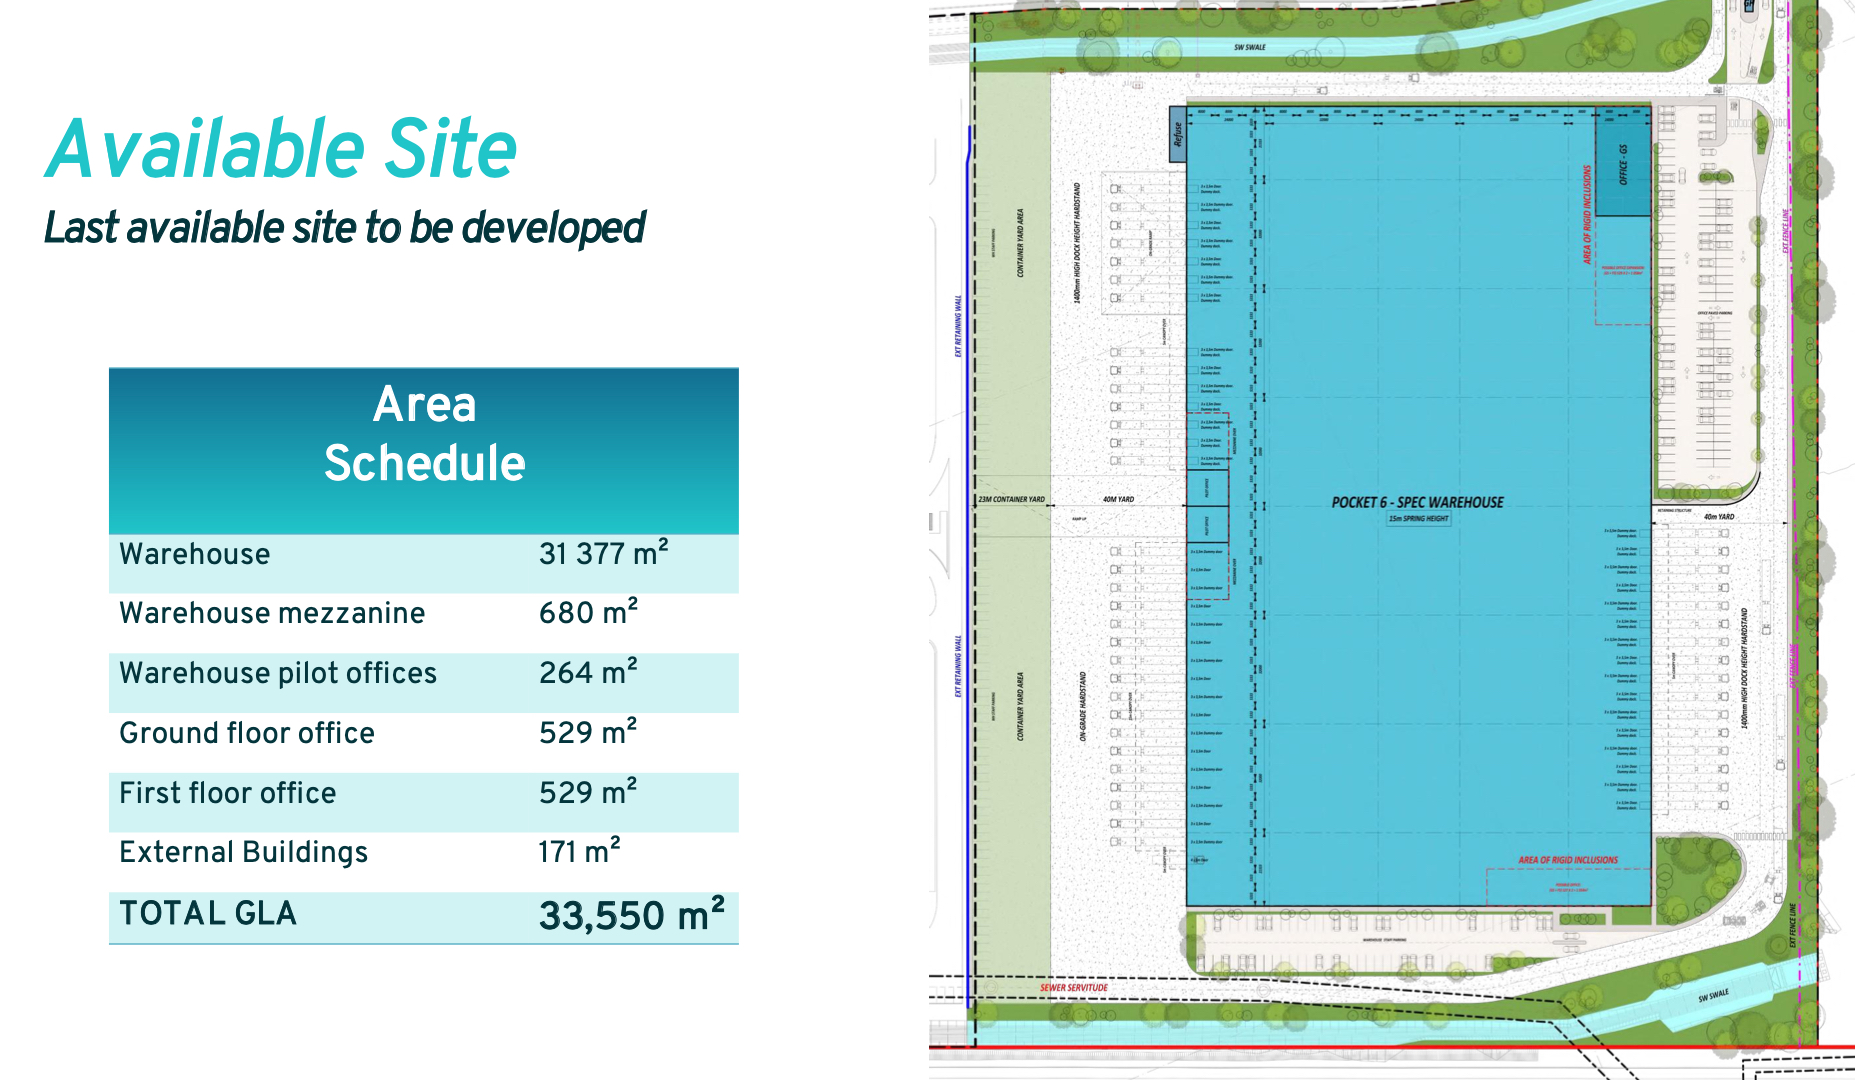This screenshot has width=1855, height=1080.
Task: Select the 'Warehouse pilot offices' row label
Action: pos(278,673)
